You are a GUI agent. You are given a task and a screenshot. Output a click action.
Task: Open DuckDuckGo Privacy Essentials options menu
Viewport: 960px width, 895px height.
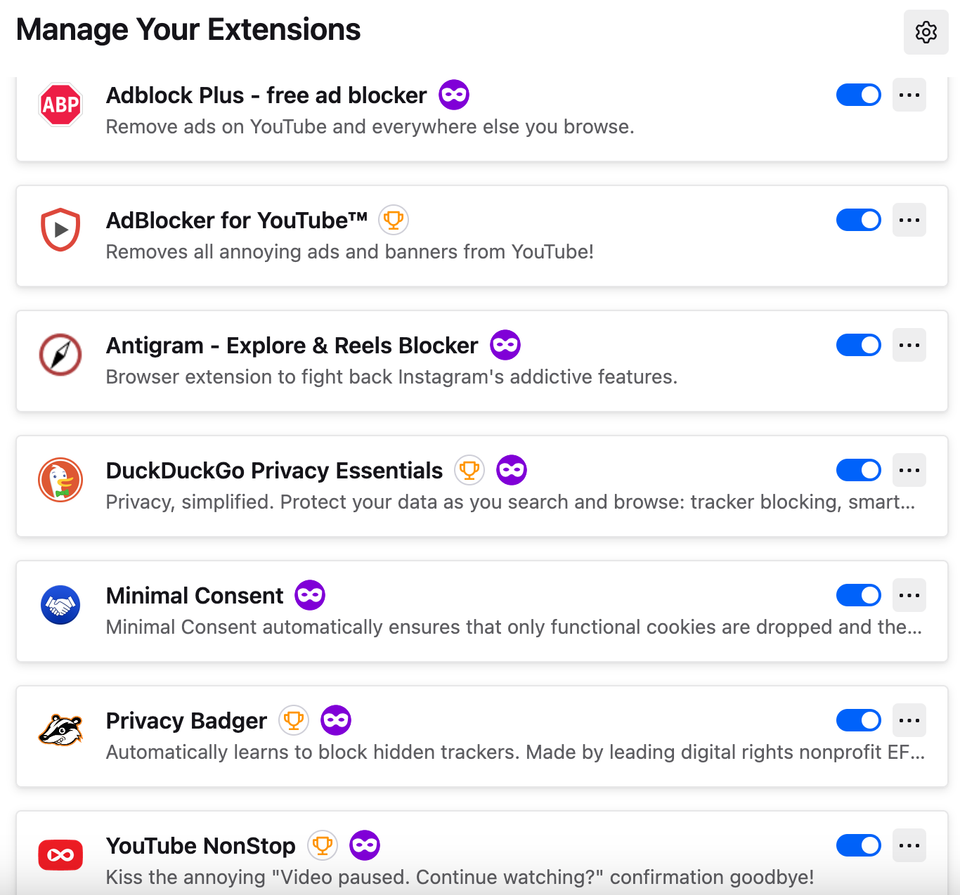(909, 469)
